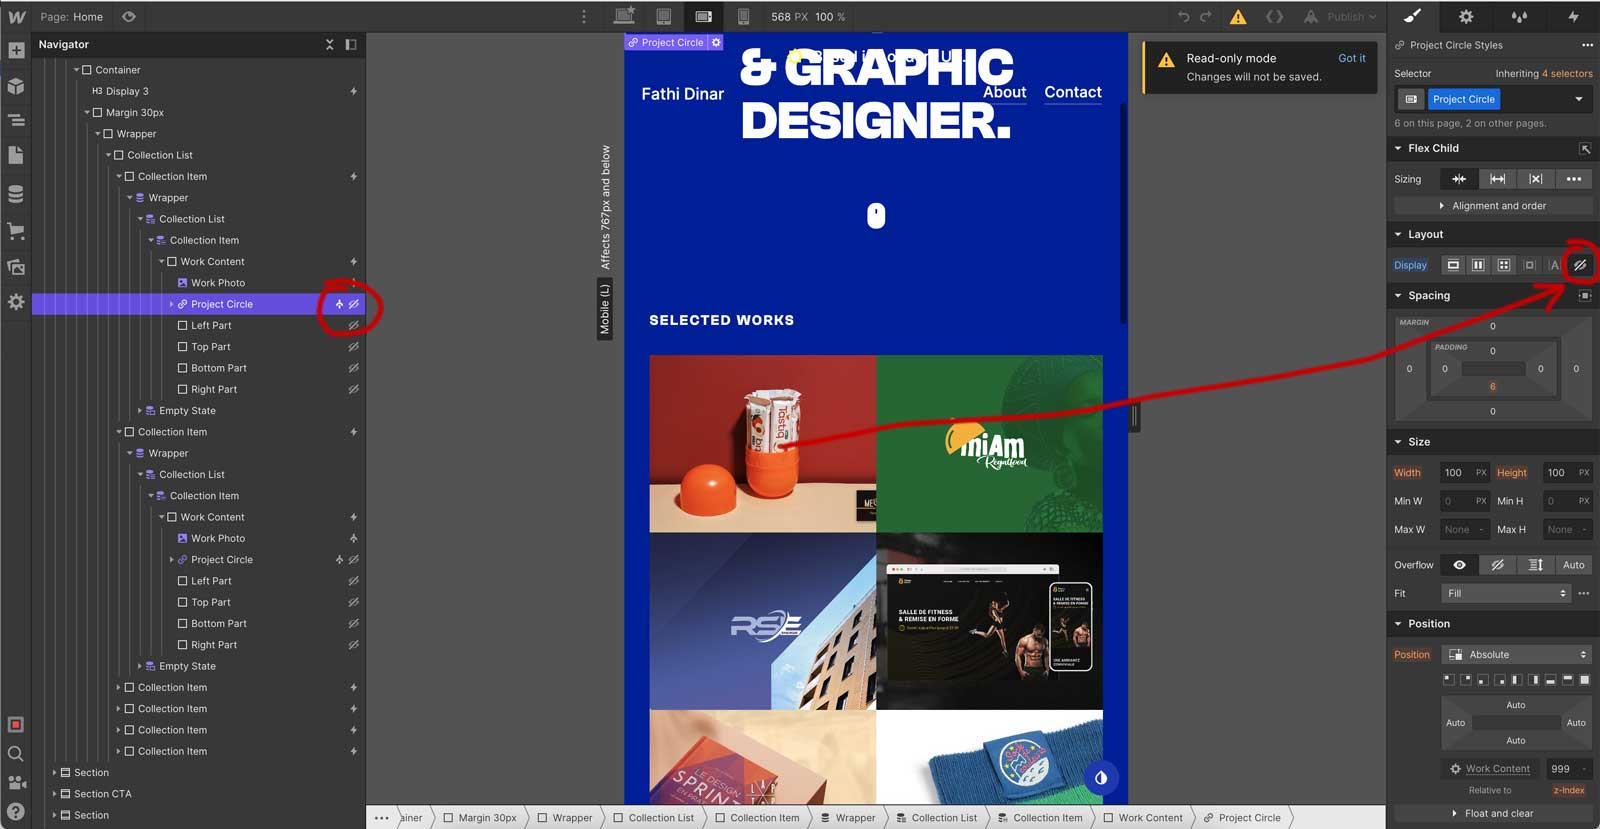Click the Contact nav link
The image size is (1600, 829).
point(1072,92)
